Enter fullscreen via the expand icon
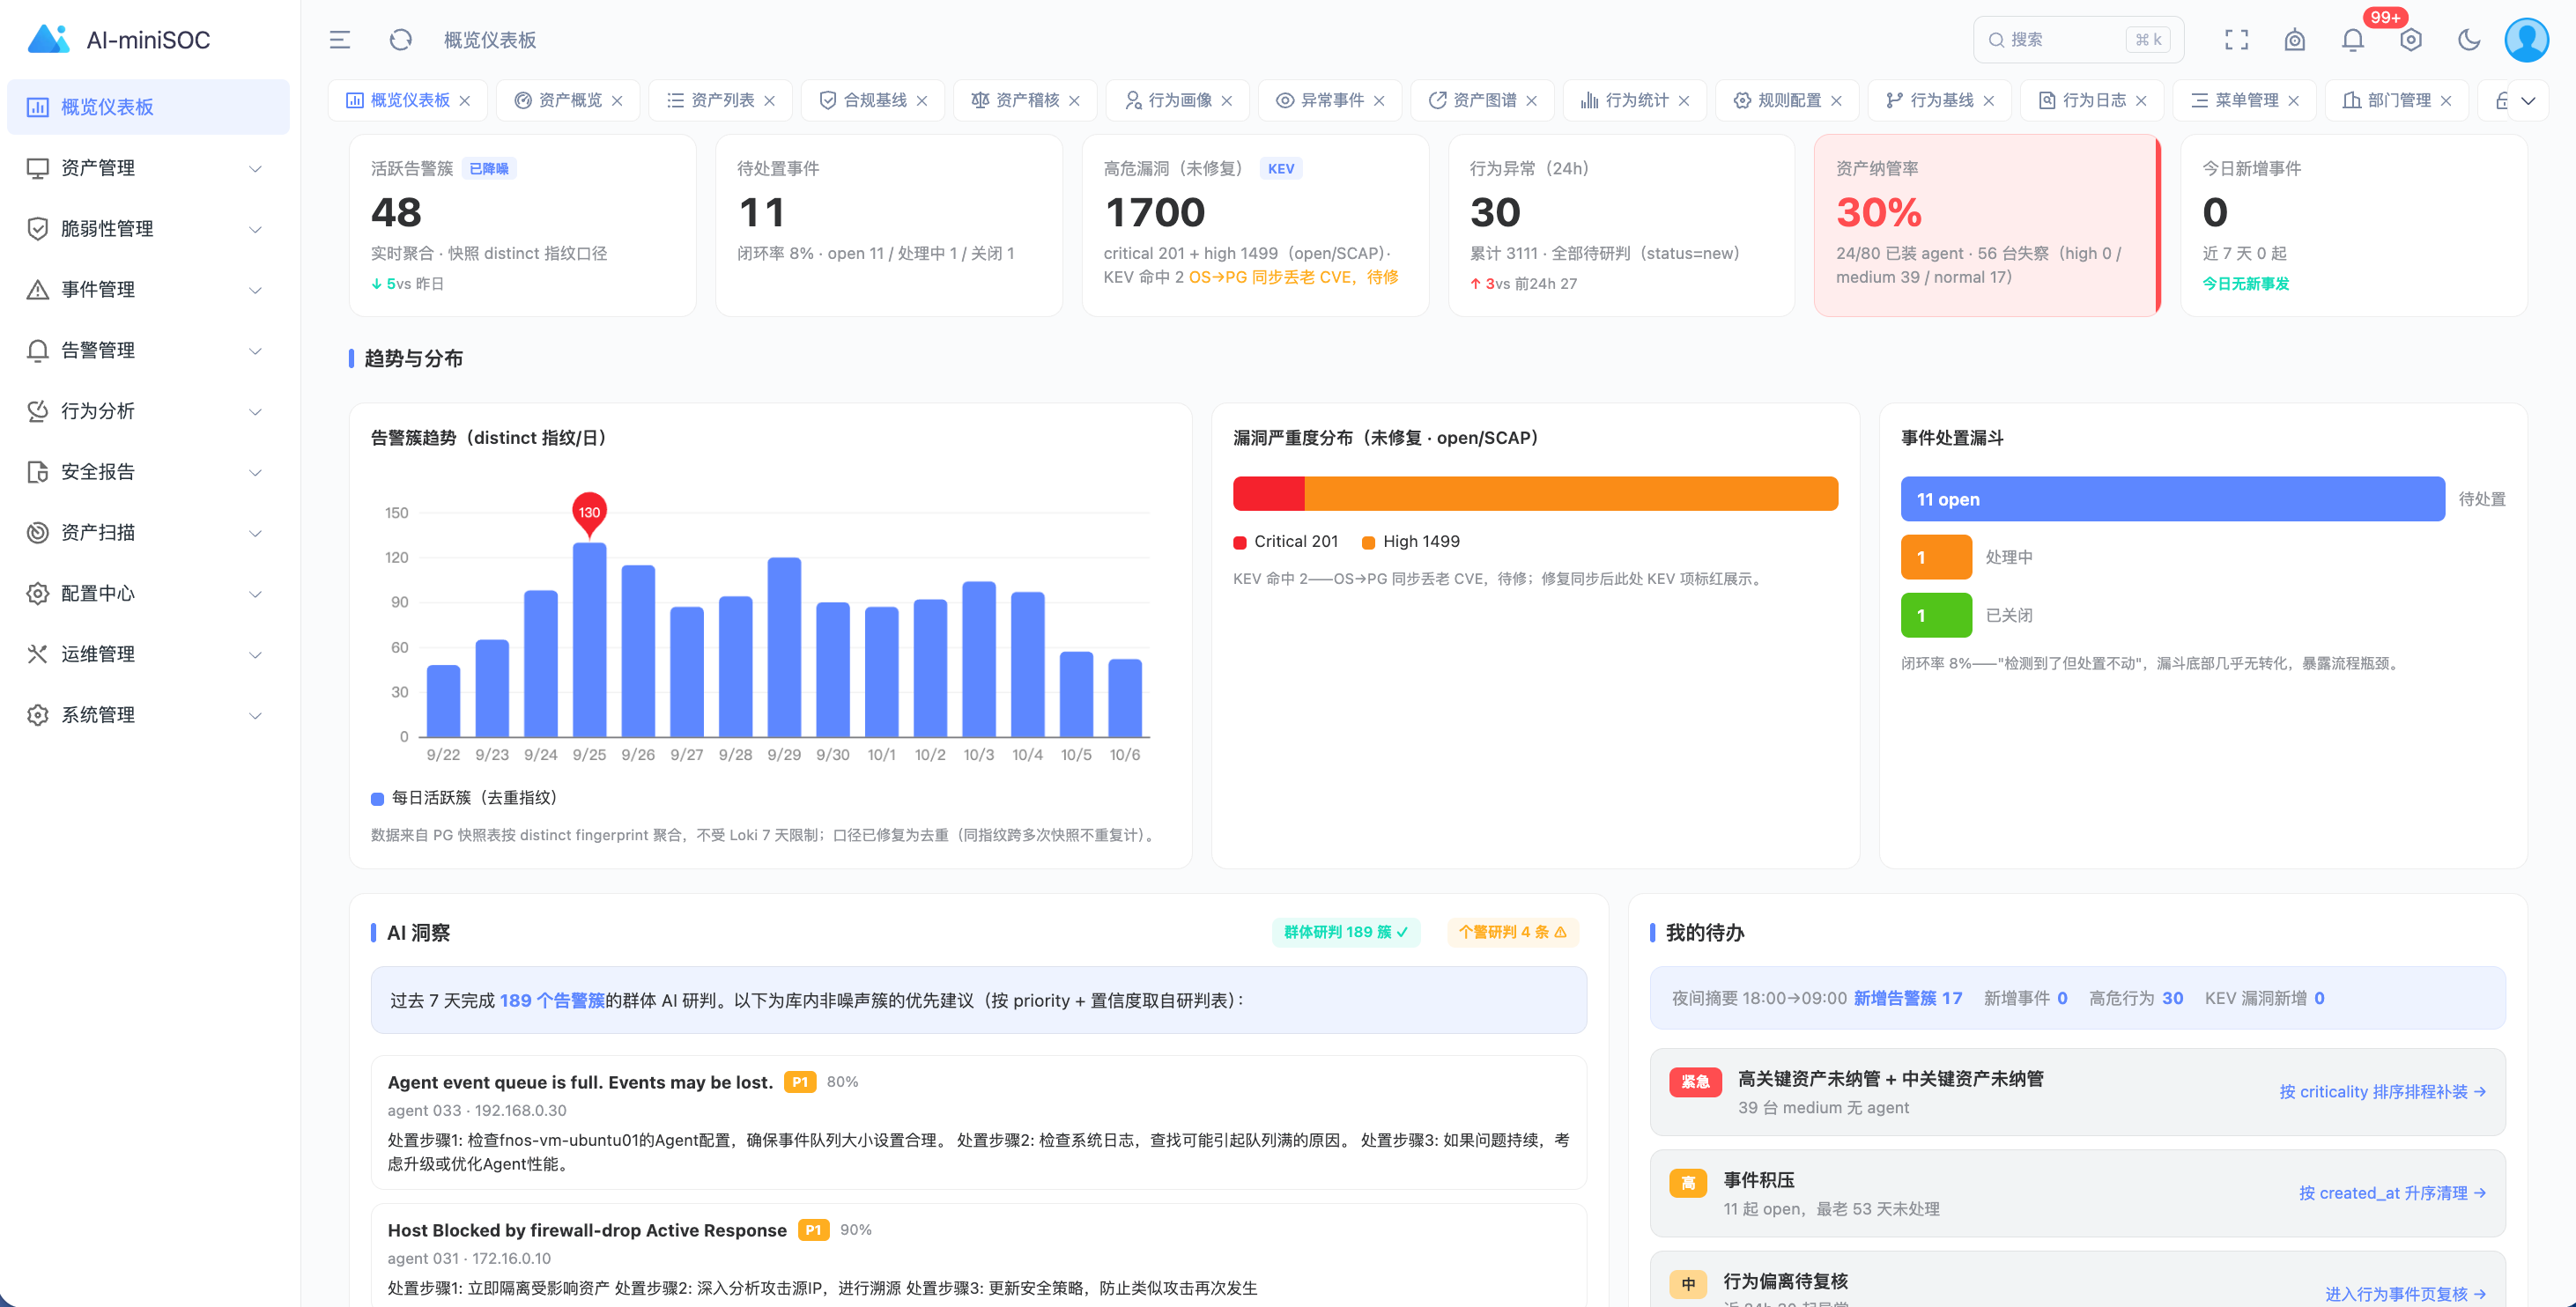 [x=2236, y=40]
